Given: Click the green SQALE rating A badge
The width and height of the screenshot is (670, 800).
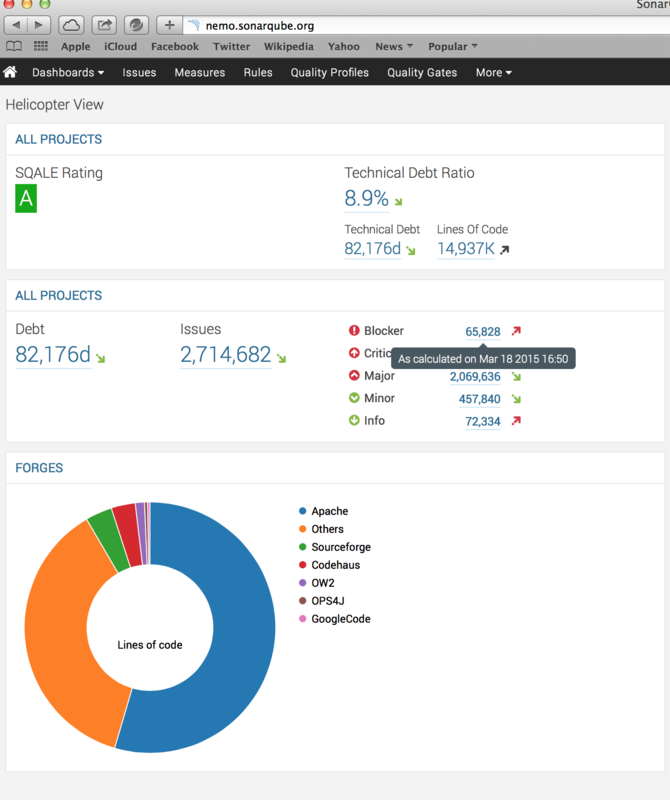Looking at the screenshot, I should coord(26,198).
